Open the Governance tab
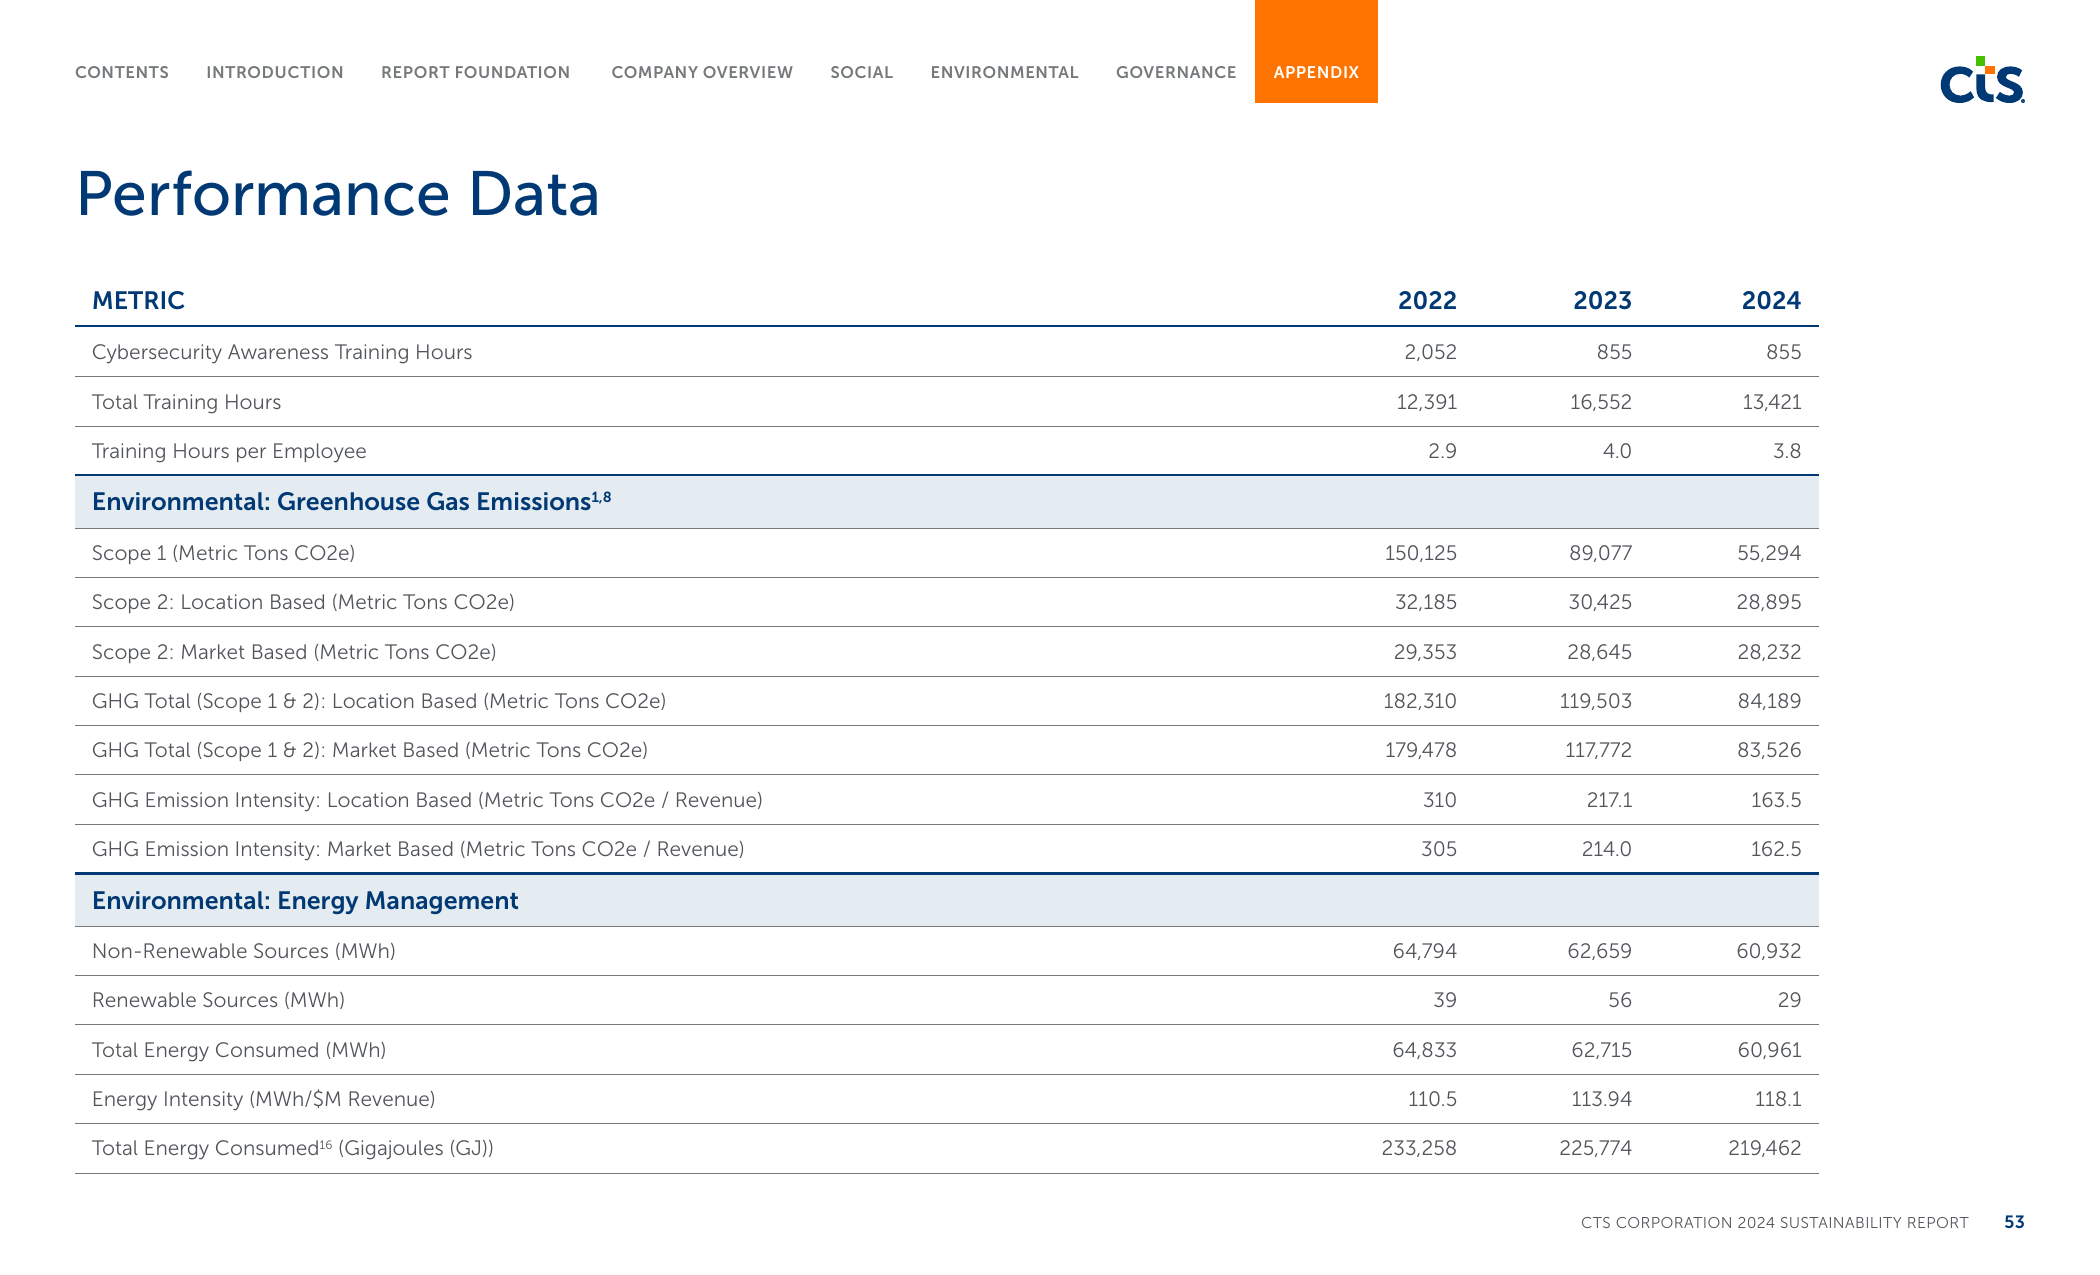 [1176, 72]
